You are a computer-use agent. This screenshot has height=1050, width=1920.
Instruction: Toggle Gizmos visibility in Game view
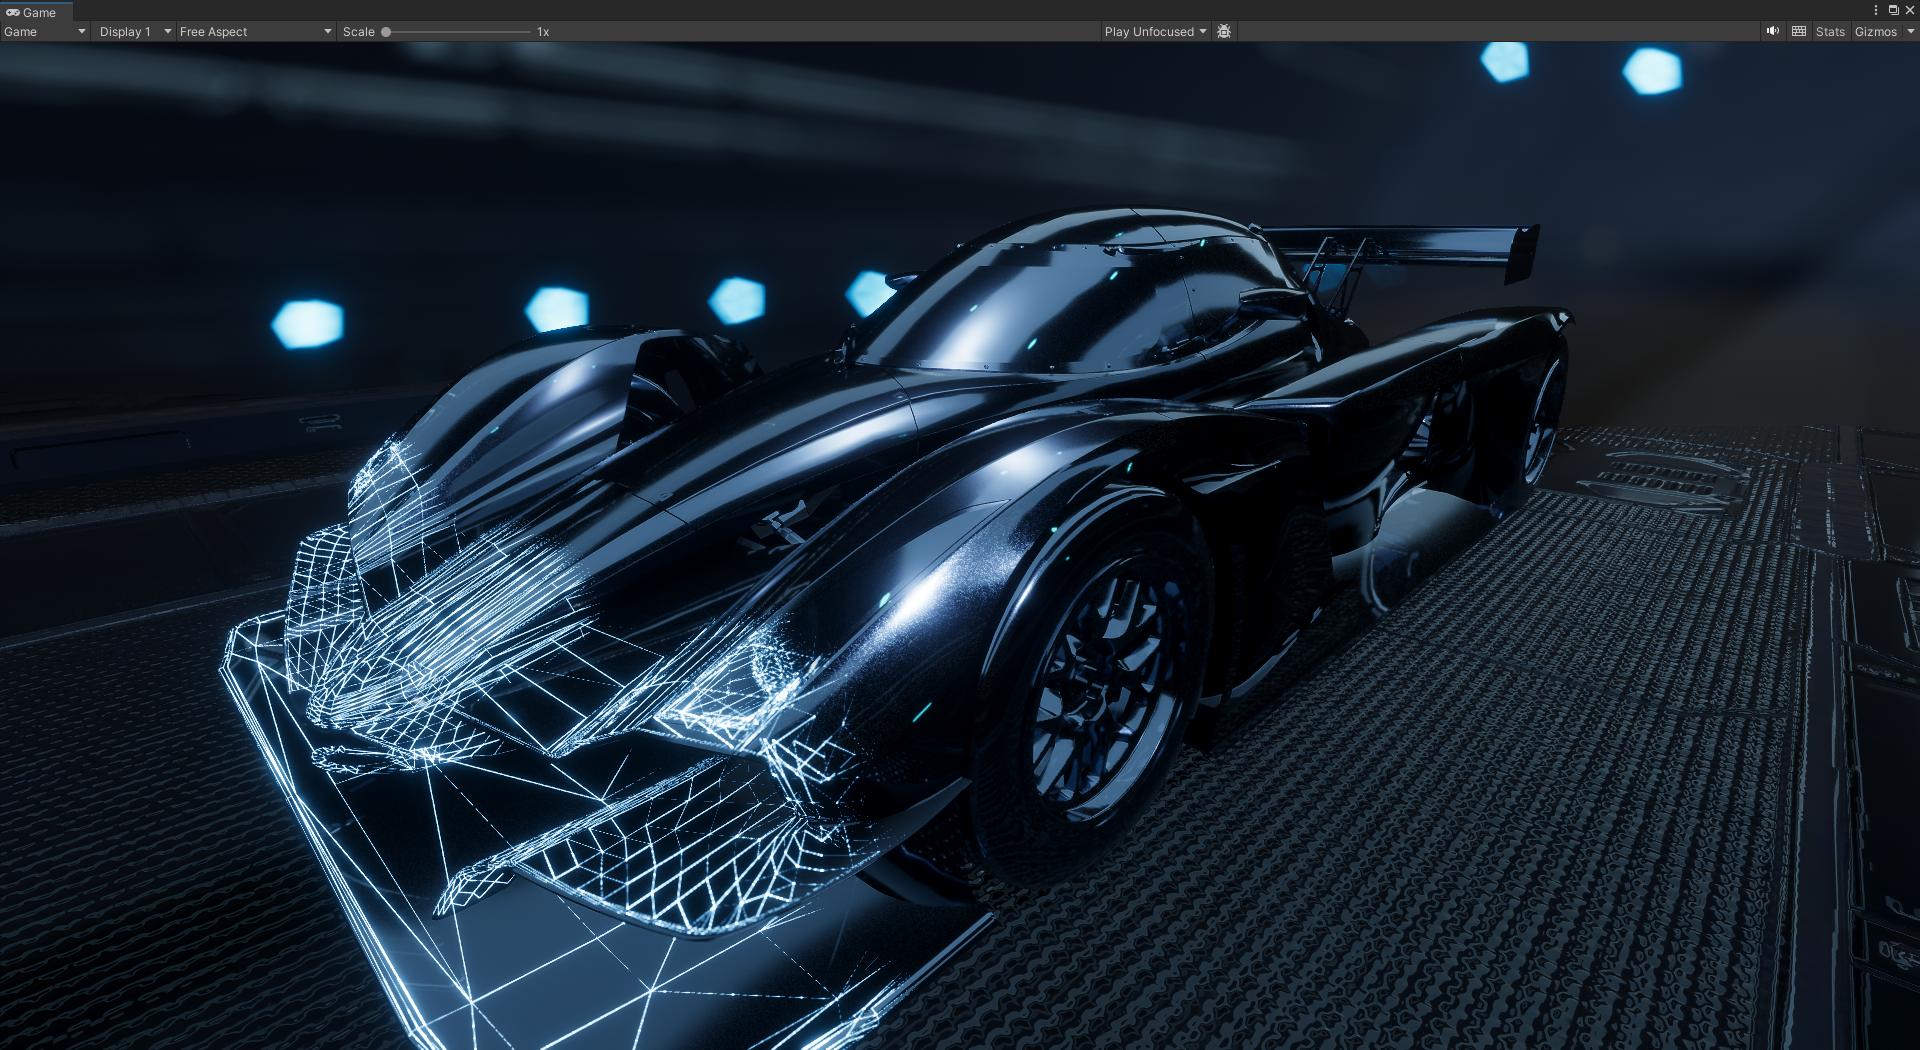[x=1875, y=32]
